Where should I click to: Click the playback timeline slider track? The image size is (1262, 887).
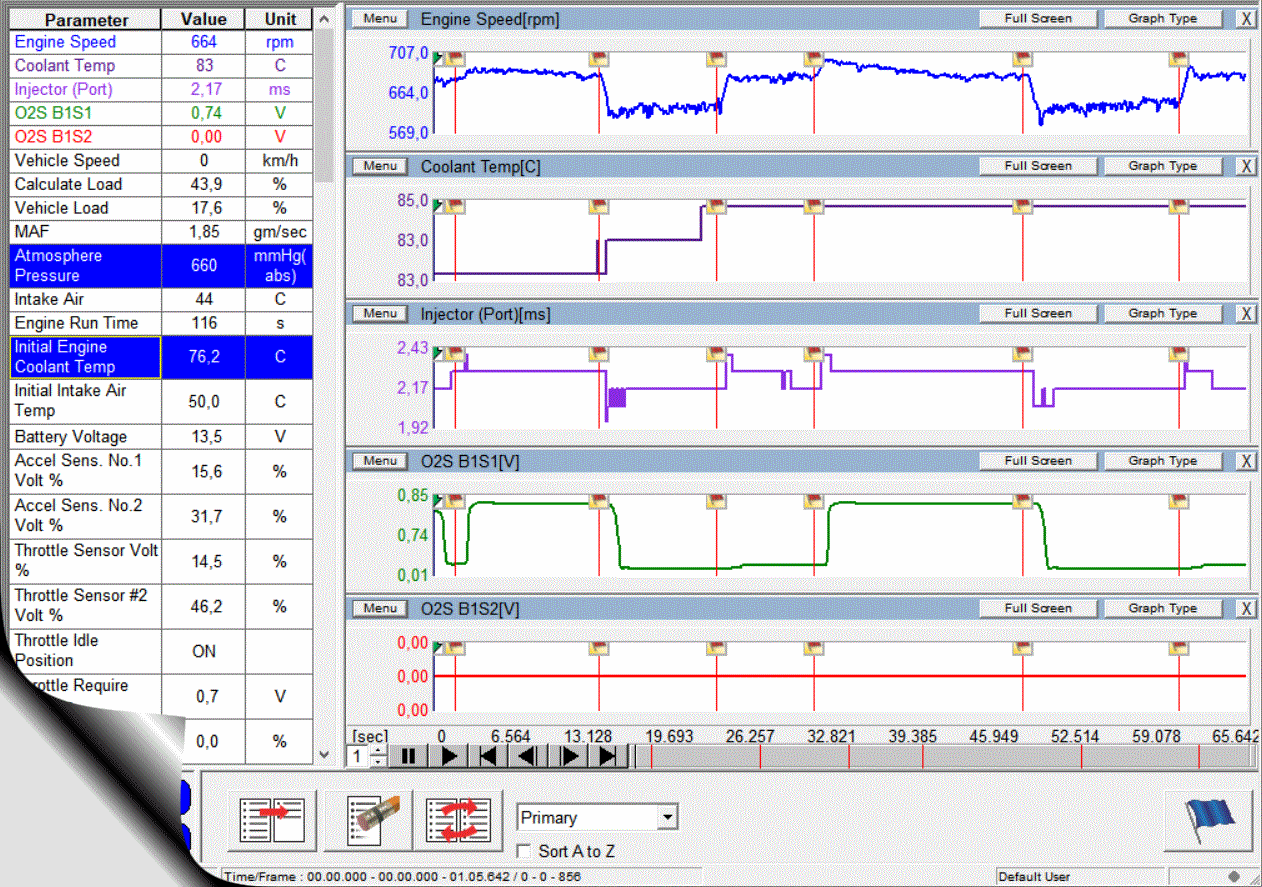940,757
